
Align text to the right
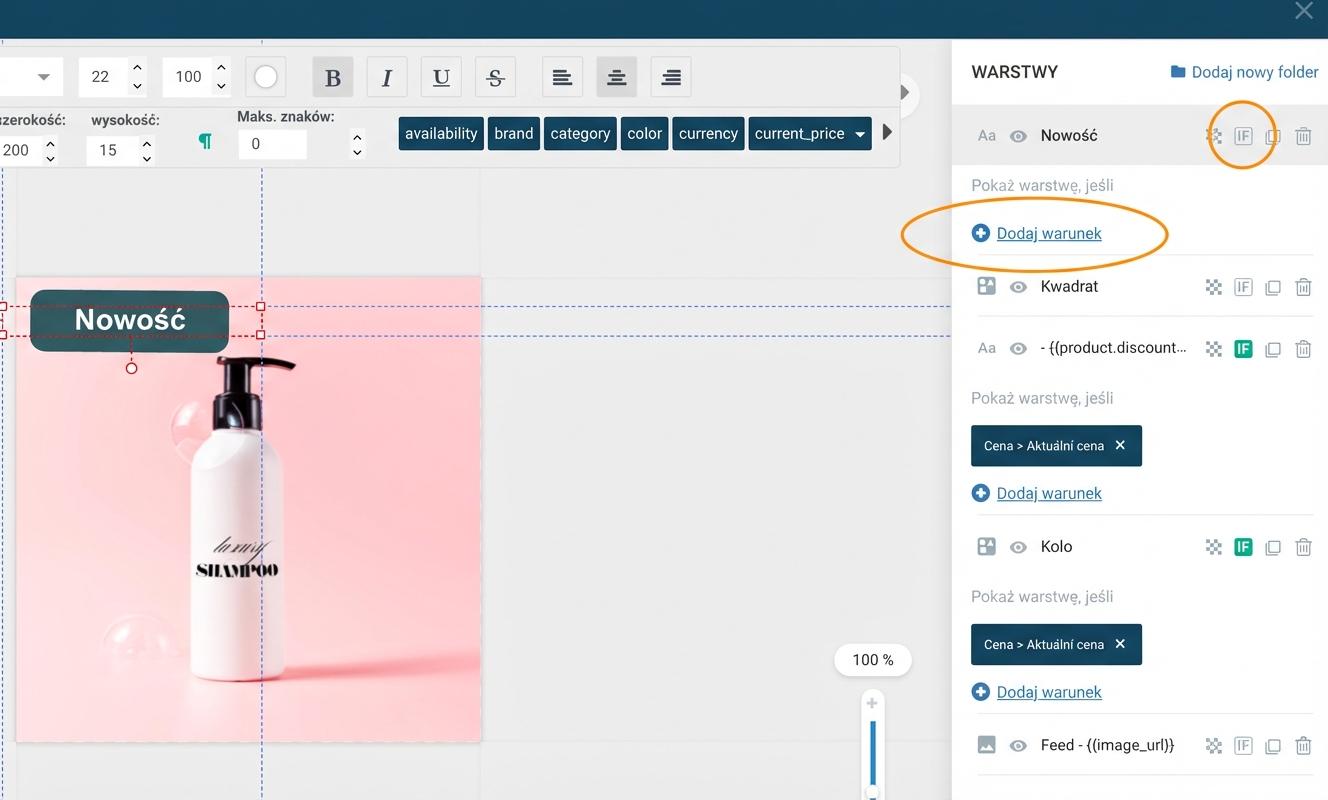671,77
